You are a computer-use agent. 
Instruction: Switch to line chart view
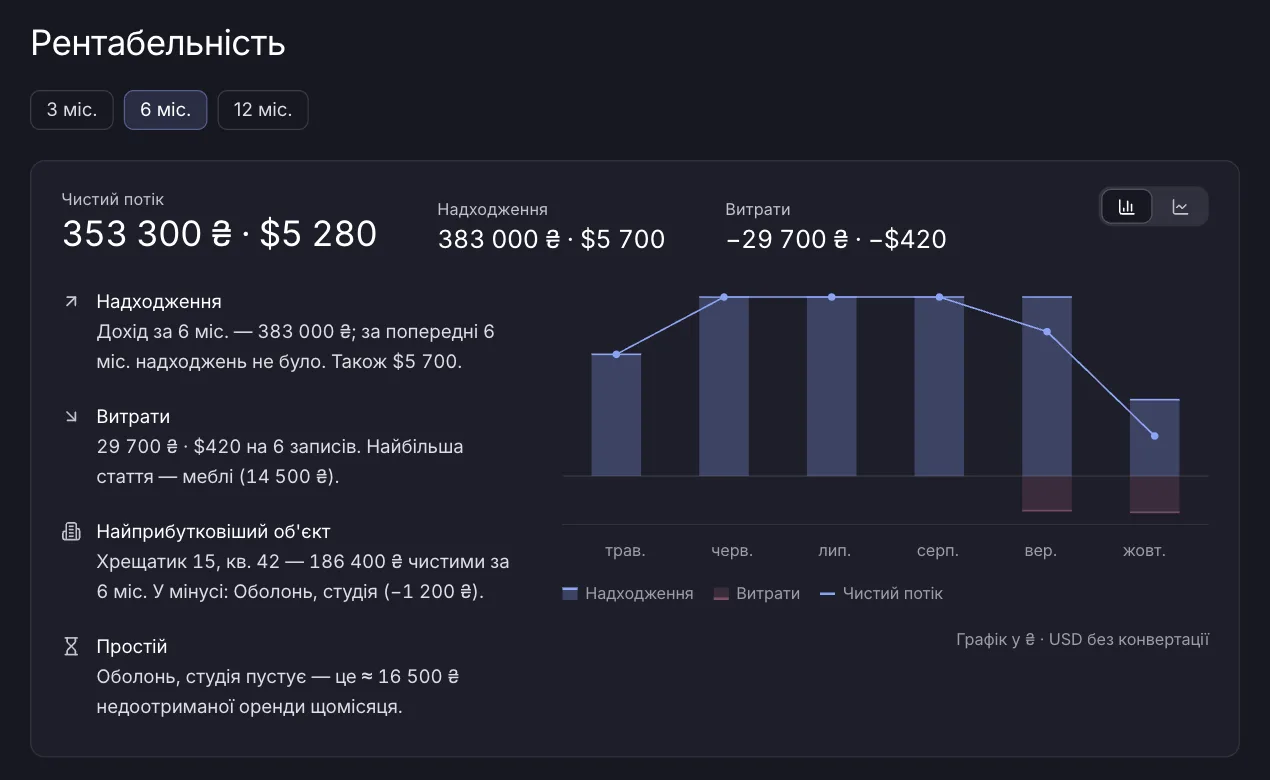click(x=1180, y=207)
